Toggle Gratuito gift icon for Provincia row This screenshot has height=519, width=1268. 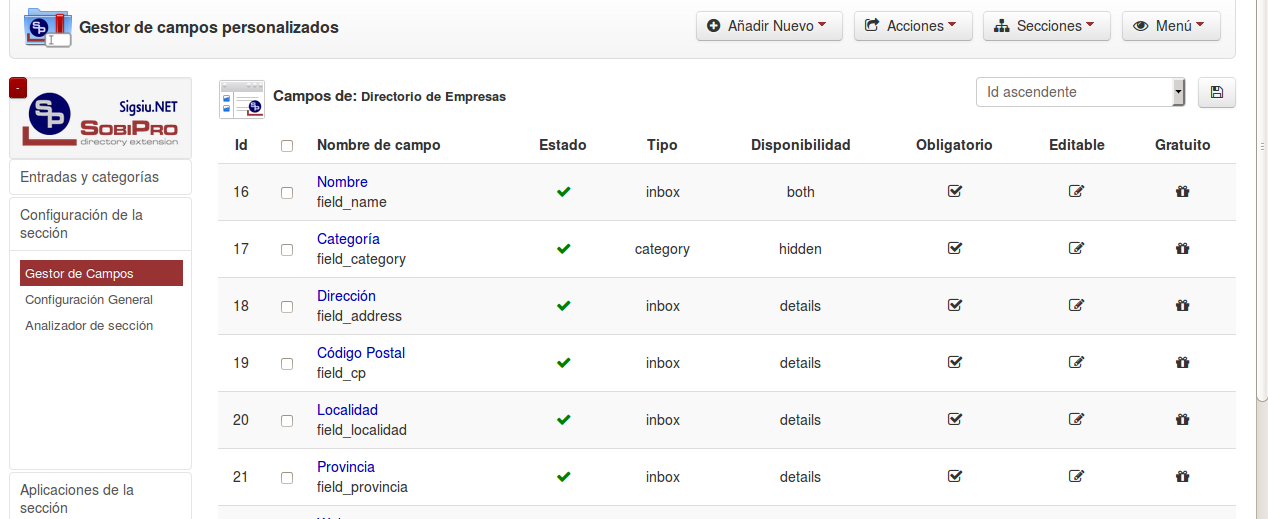(1182, 476)
